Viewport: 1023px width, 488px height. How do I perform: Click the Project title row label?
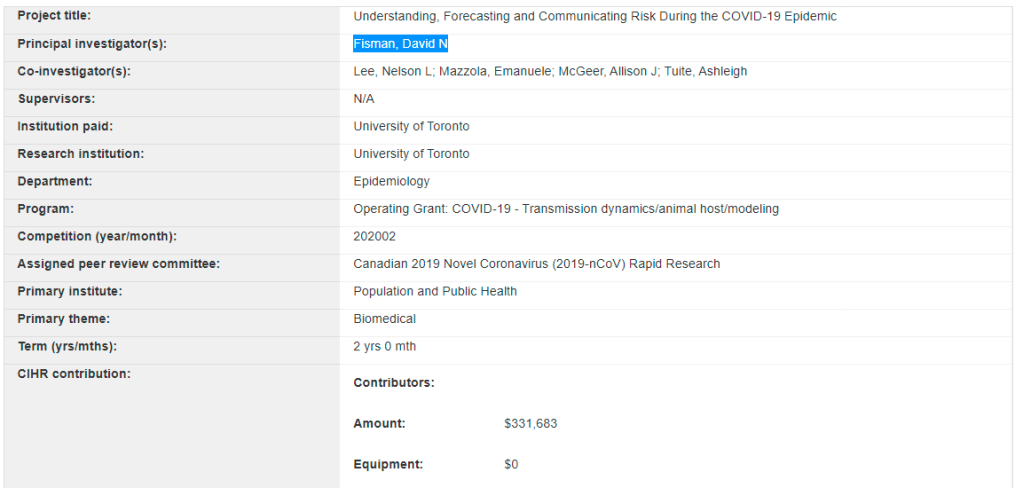pyautogui.click(x=54, y=17)
